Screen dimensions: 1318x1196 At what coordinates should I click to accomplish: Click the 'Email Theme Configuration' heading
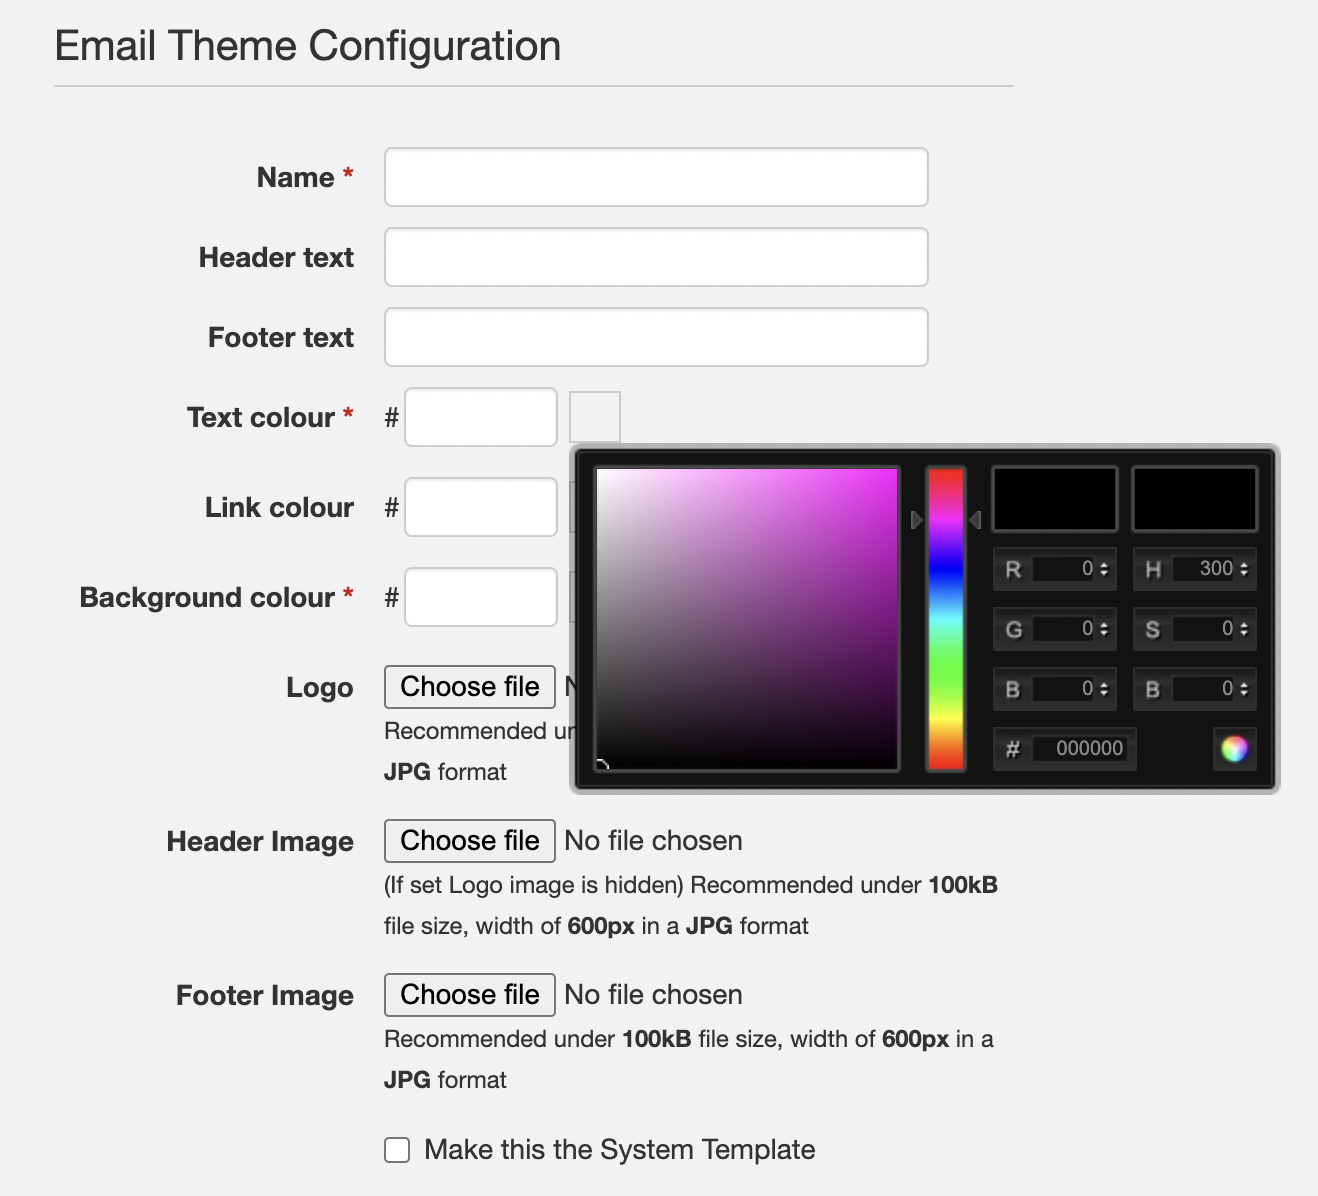[x=308, y=46]
